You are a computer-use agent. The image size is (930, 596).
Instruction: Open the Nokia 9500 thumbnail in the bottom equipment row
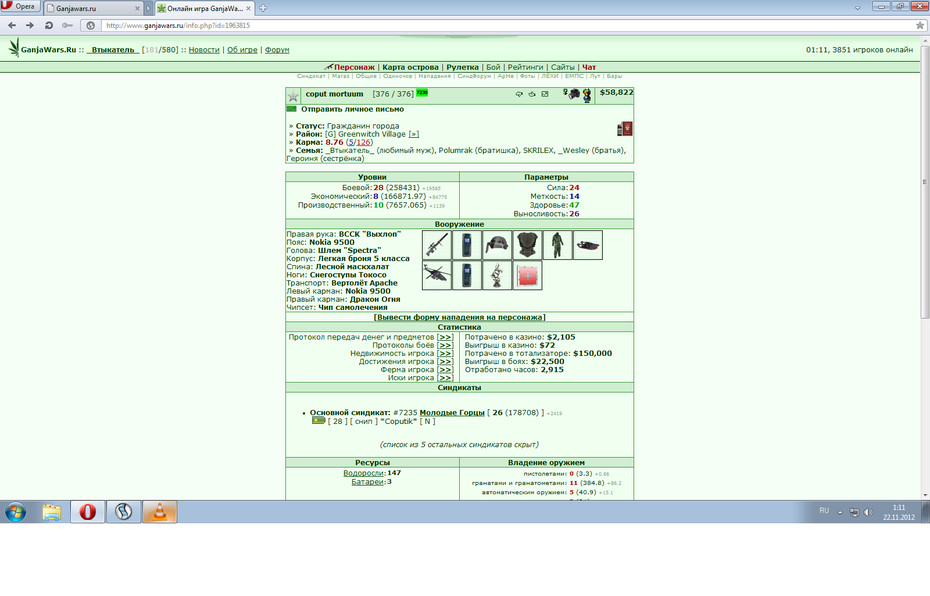pos(467,275)
